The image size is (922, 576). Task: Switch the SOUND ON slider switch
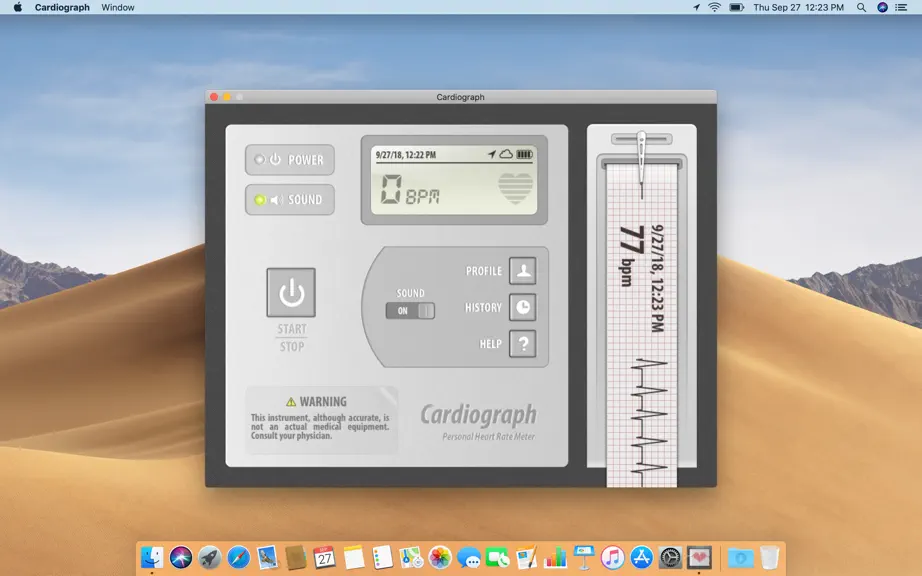tap(410, 311)
